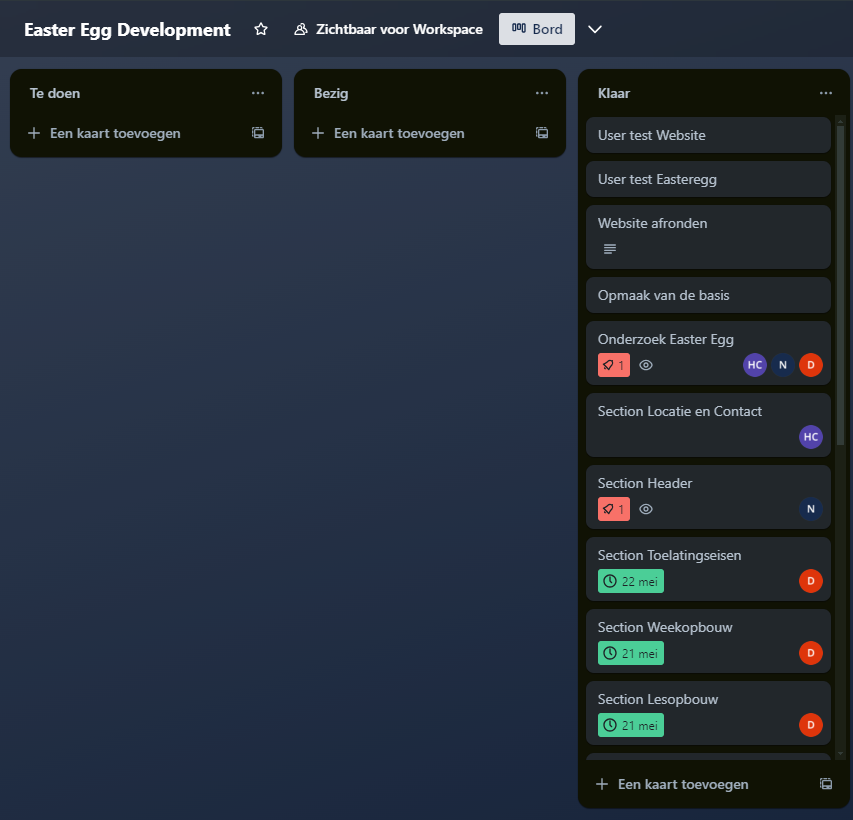Open Zichtbaar voor Workspace visibility settings
This screenshot has width=853, height=820.
[388, 30]
